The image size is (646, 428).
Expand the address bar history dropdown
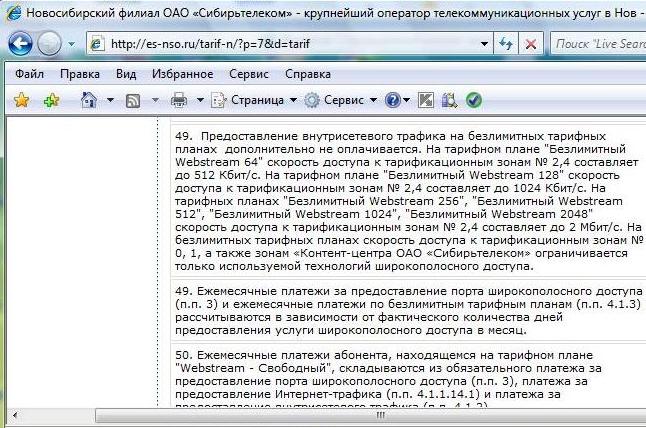coord(484,44)
